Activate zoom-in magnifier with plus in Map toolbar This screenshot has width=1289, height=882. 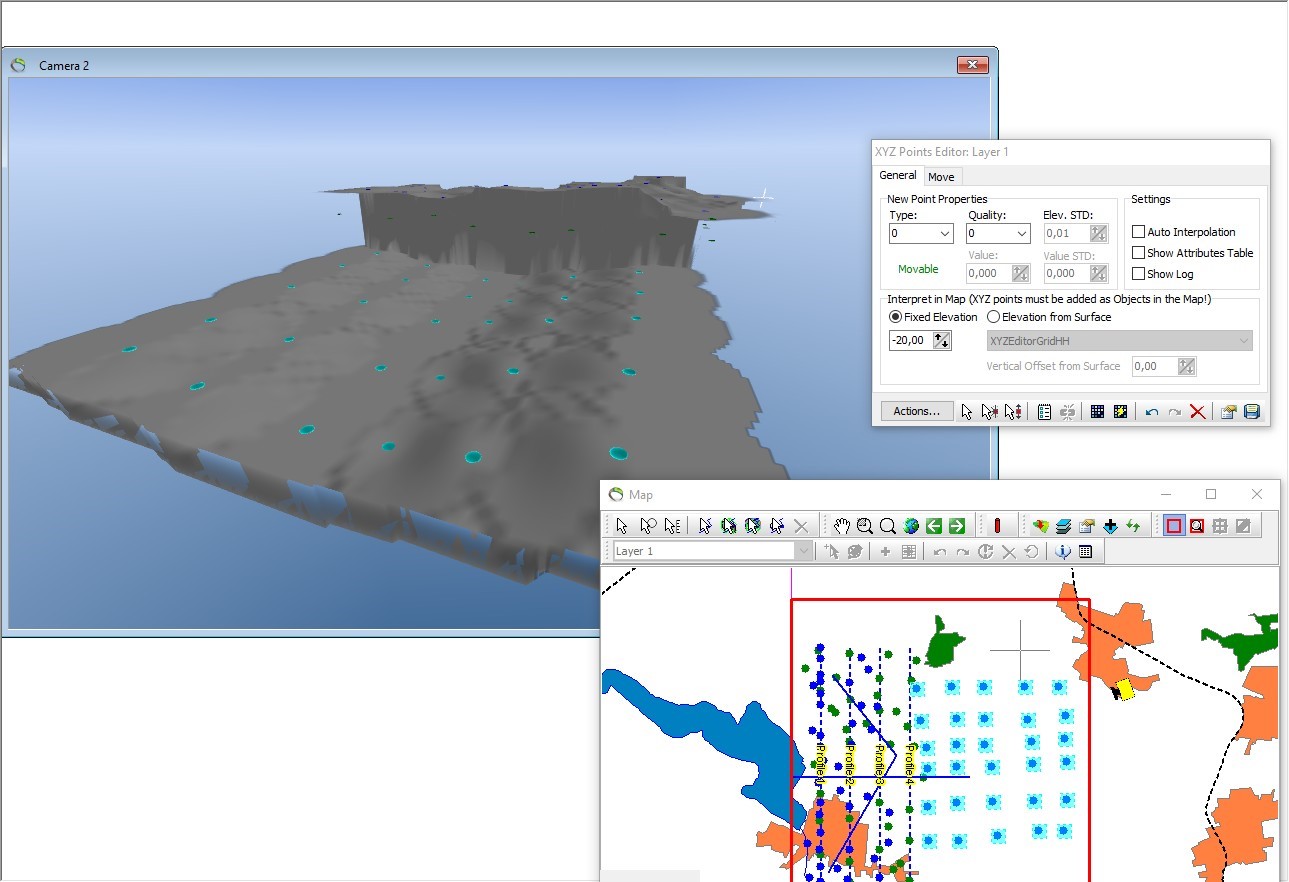point(865,526)
